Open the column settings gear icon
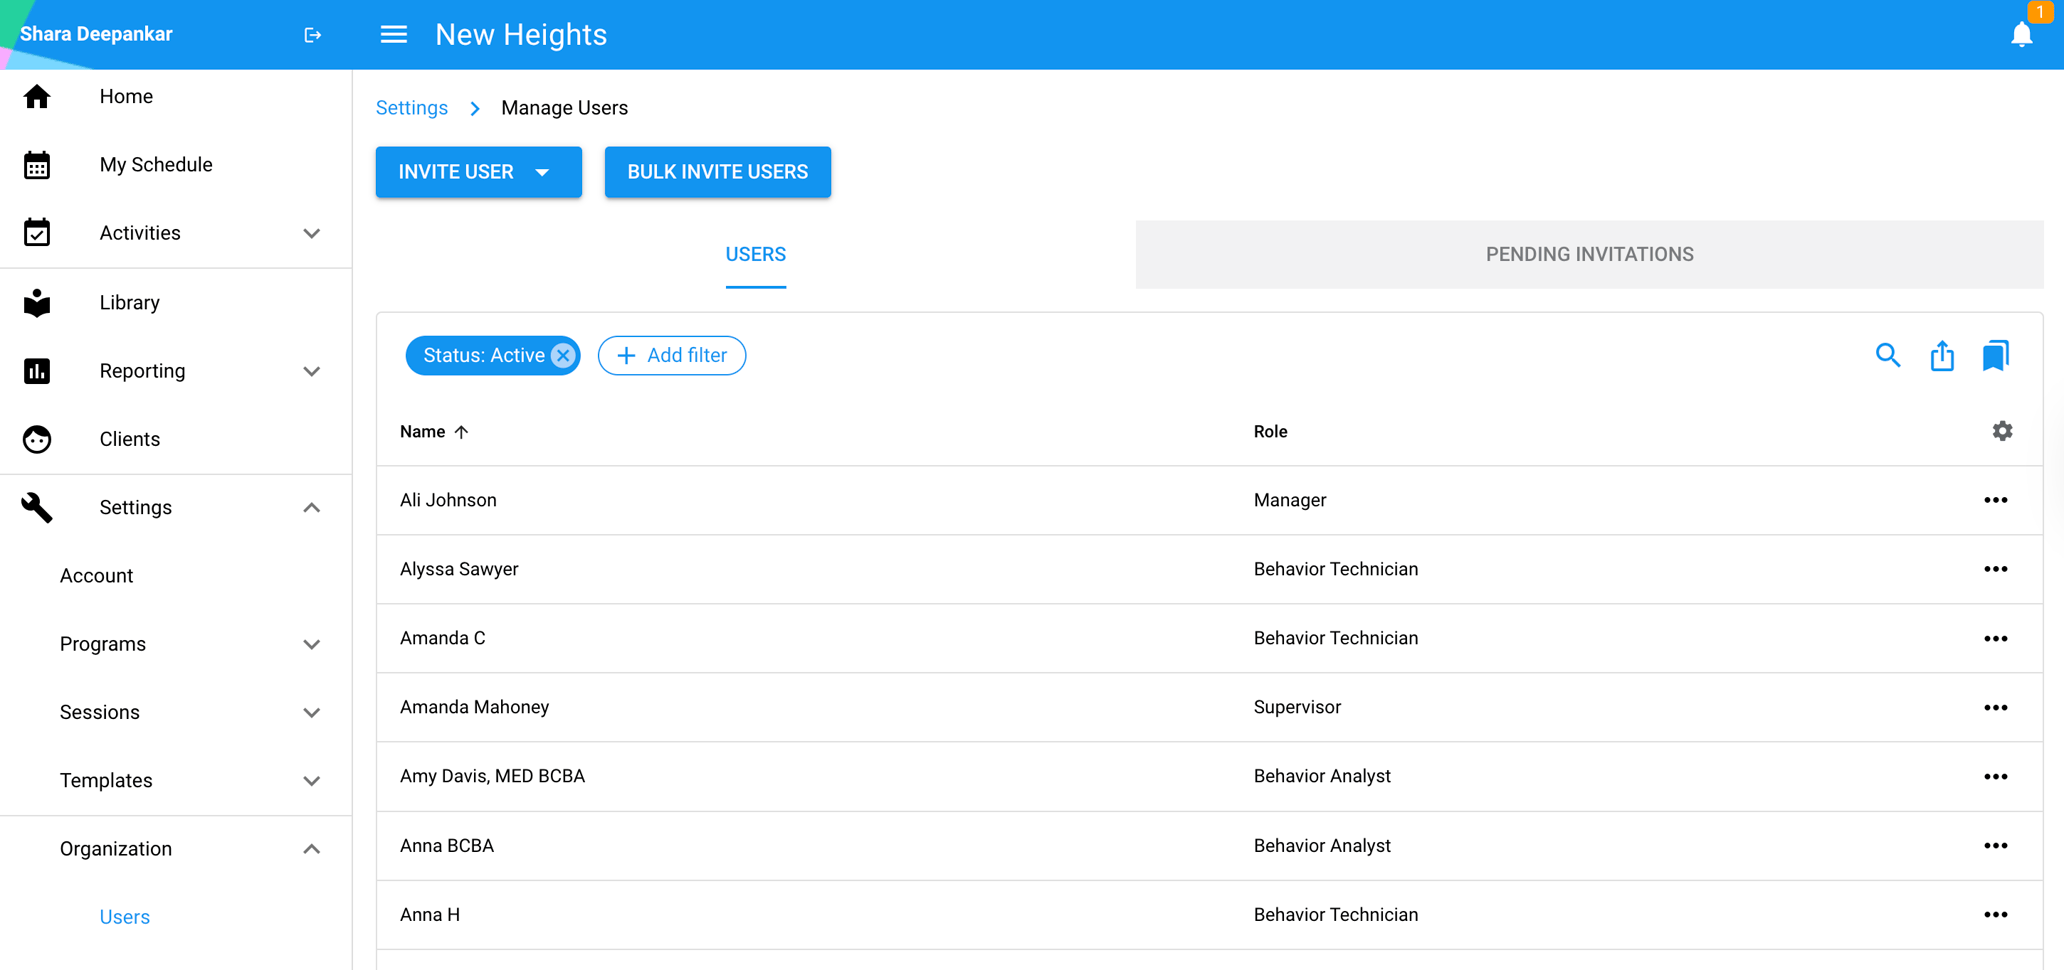The height and width of the screenshot is (970, 2064). [2002, 431]
